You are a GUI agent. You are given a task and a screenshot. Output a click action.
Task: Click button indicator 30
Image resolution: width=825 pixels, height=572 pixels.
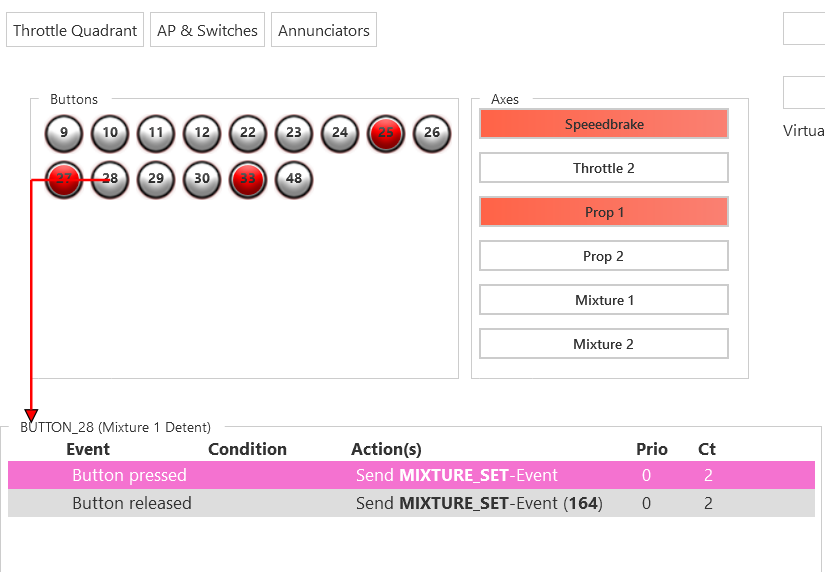(x=202, y=179)
